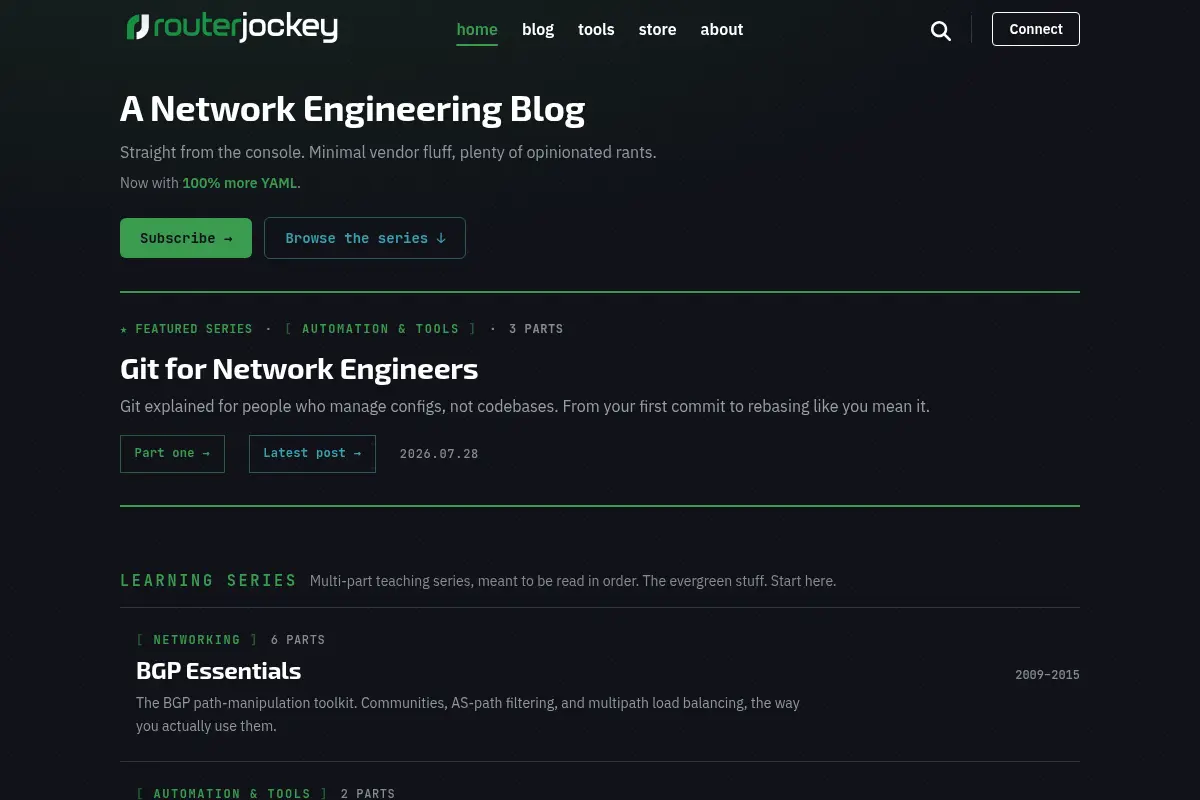Click the 6 PARTS label
This screenshot has height=800, width=1200.
[x=298, y=640]
